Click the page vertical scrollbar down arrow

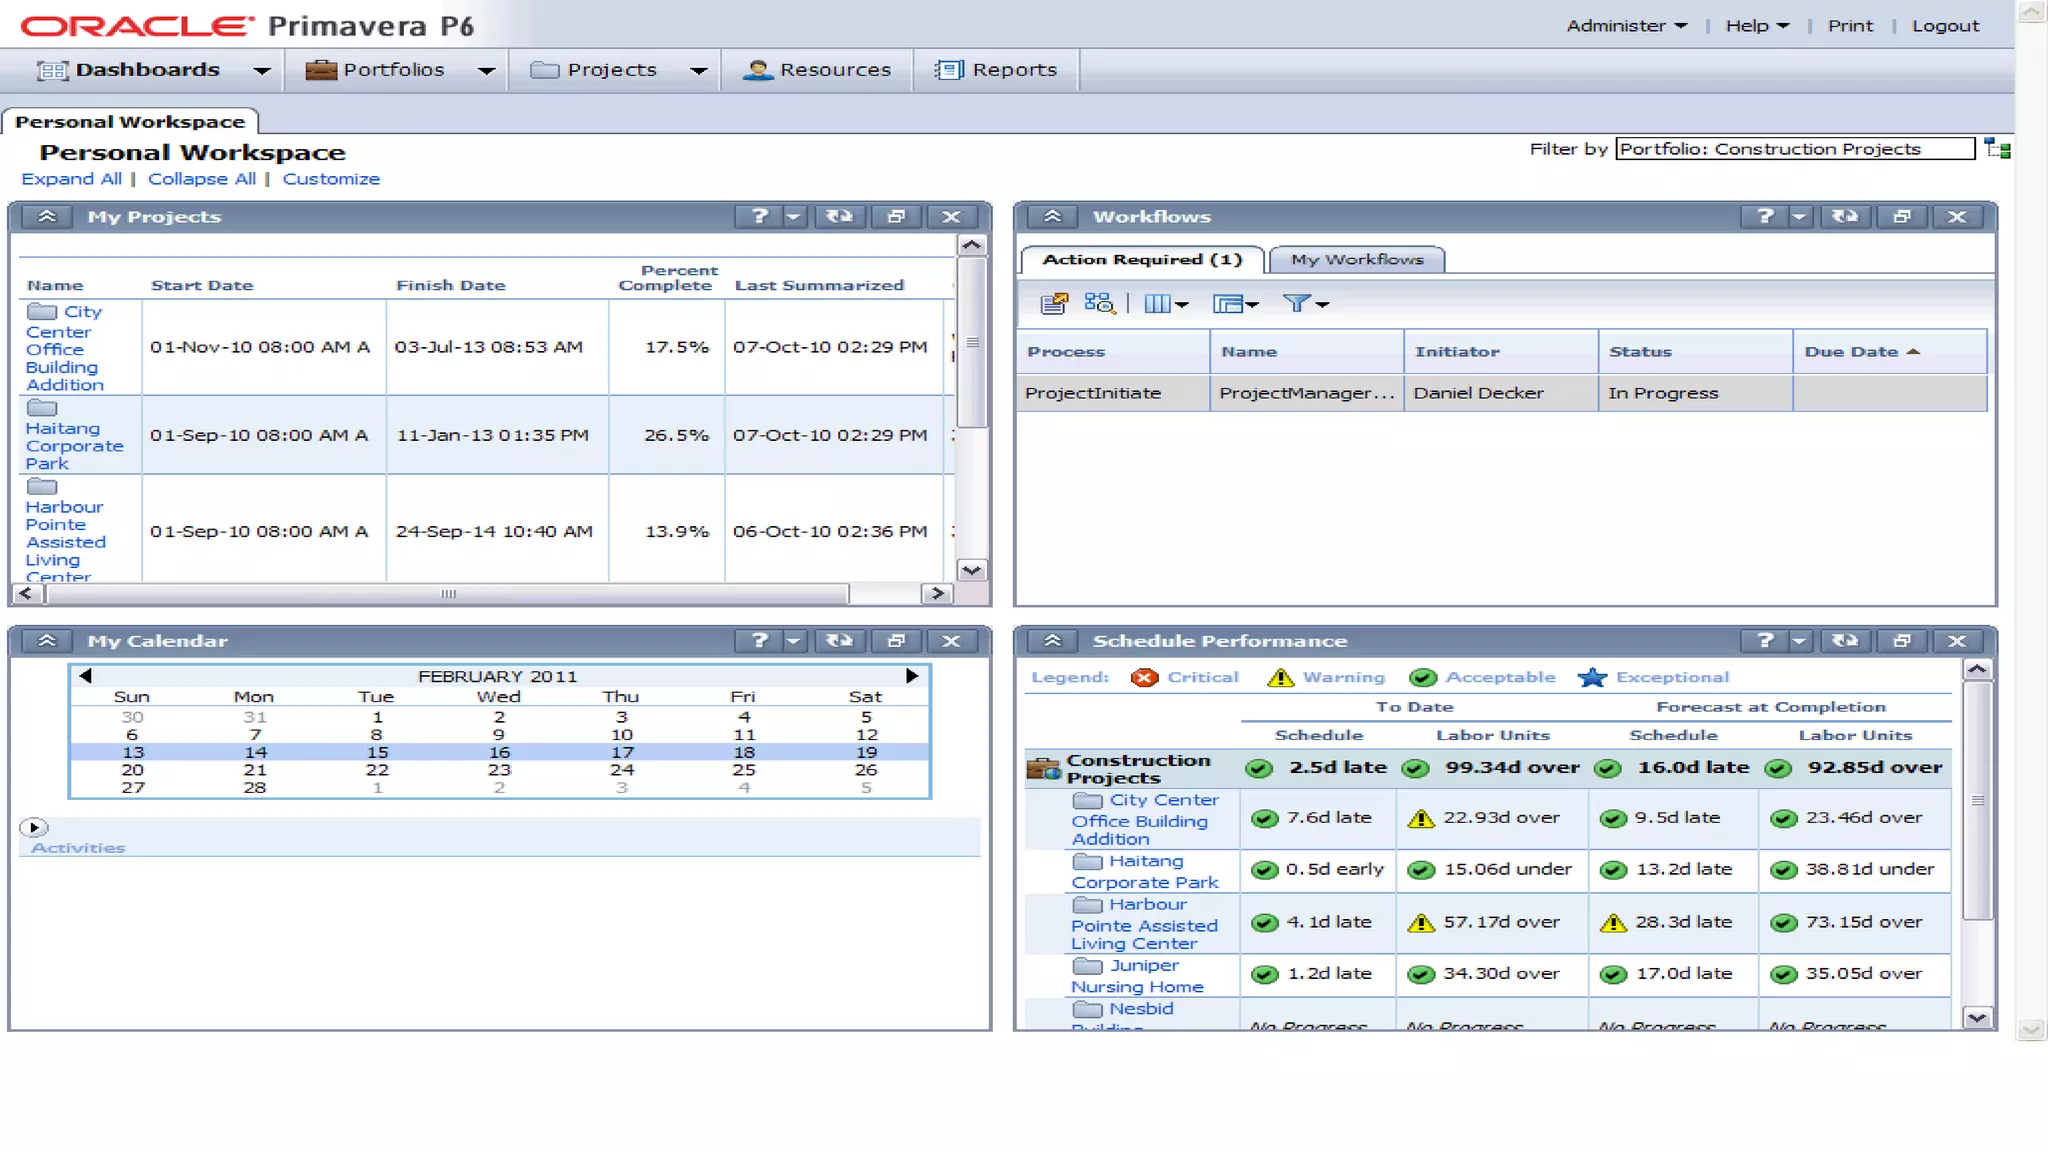coord(2031,1029)
